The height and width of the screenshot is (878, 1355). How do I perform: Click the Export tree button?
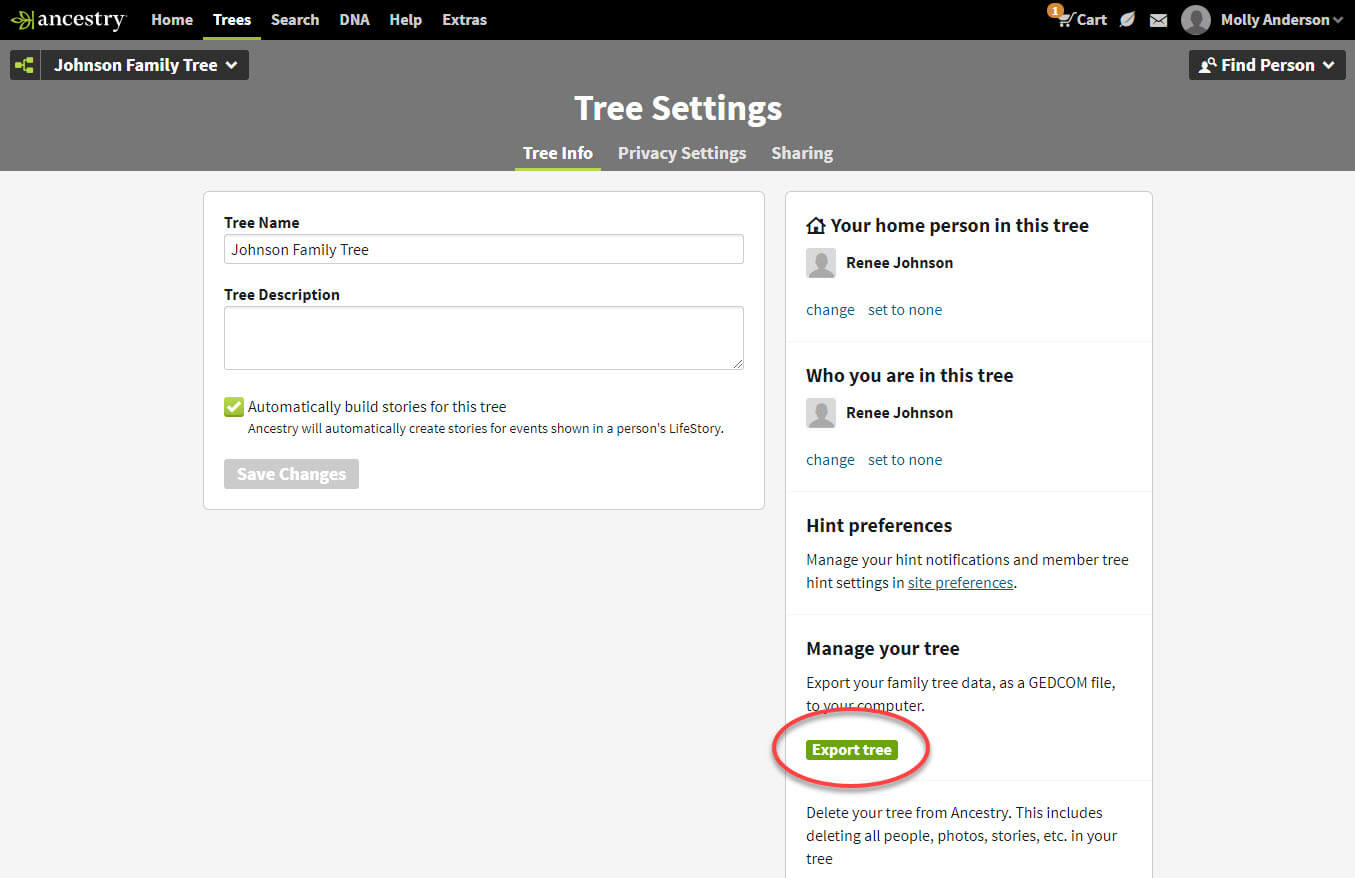(852, 750)
